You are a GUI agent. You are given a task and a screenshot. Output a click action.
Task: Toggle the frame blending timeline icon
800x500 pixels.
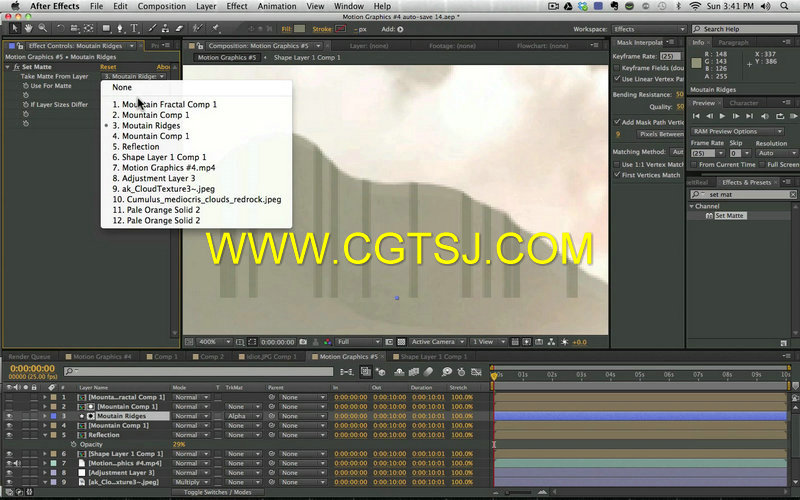point(414,372)
